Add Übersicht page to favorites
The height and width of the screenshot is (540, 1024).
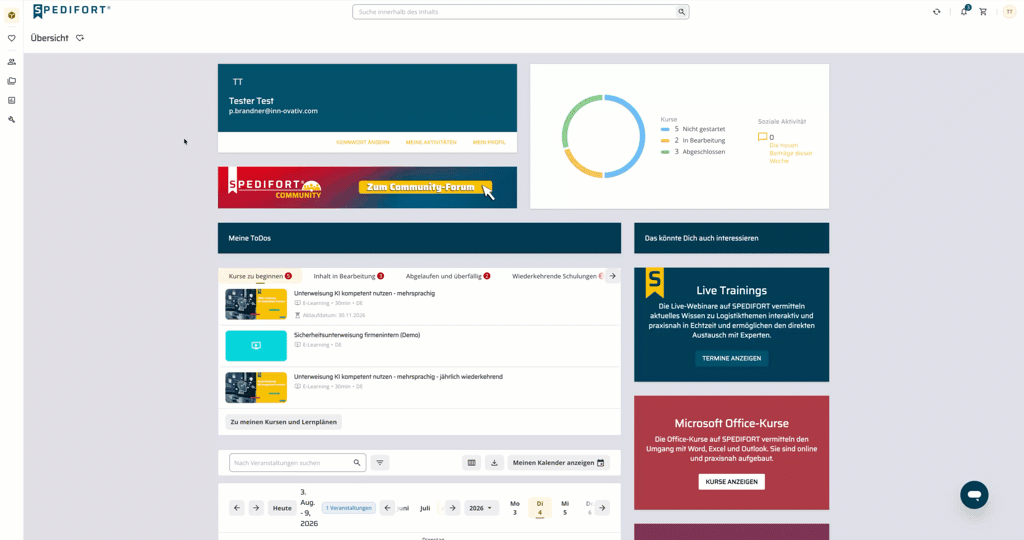(80, 38)
